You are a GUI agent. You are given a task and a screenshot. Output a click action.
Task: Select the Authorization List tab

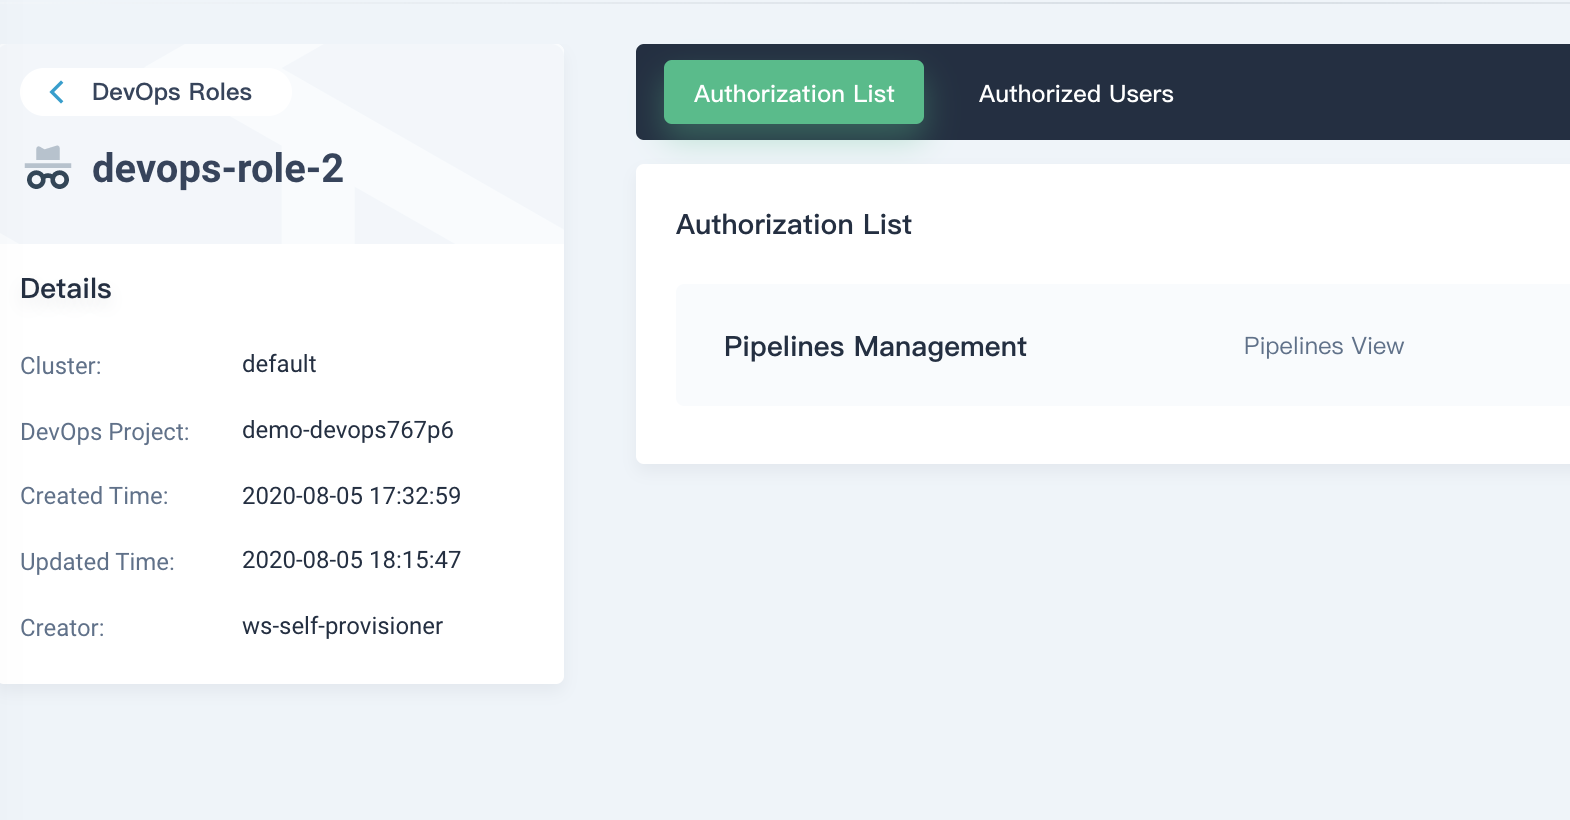[794, 92]
